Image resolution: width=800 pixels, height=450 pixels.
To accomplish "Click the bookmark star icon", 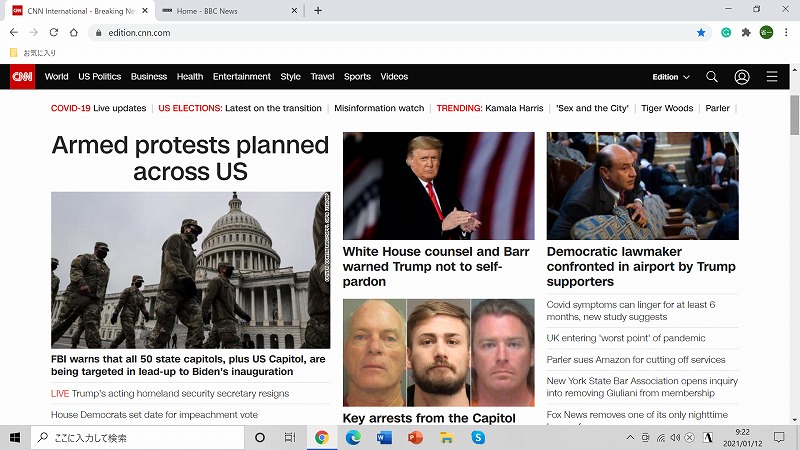I will [701, 33].
